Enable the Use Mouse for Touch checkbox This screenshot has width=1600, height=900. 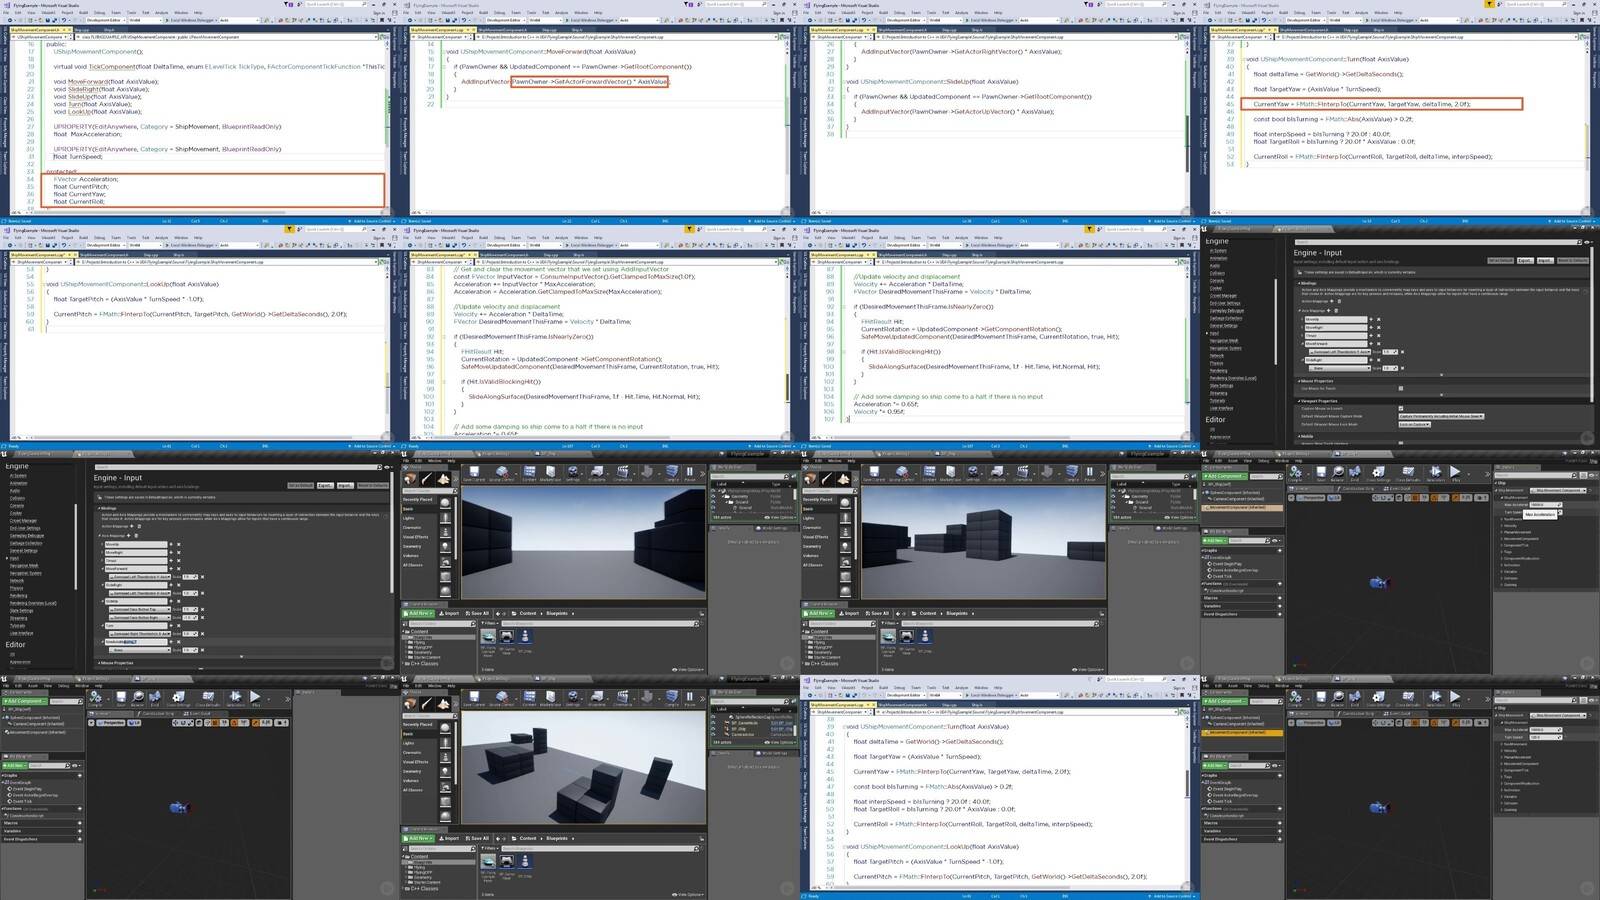coord(1400,388)
